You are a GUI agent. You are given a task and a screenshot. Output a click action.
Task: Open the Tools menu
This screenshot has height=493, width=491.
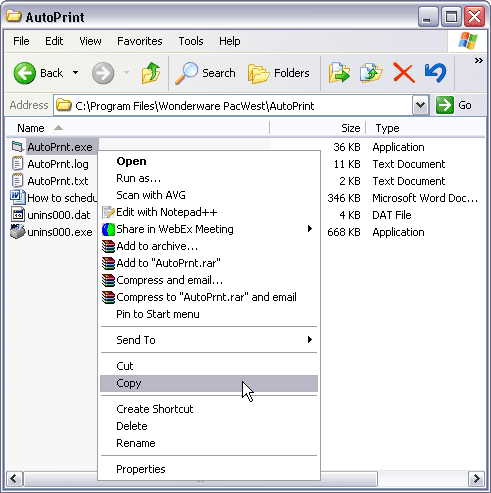tap(191, 41)
